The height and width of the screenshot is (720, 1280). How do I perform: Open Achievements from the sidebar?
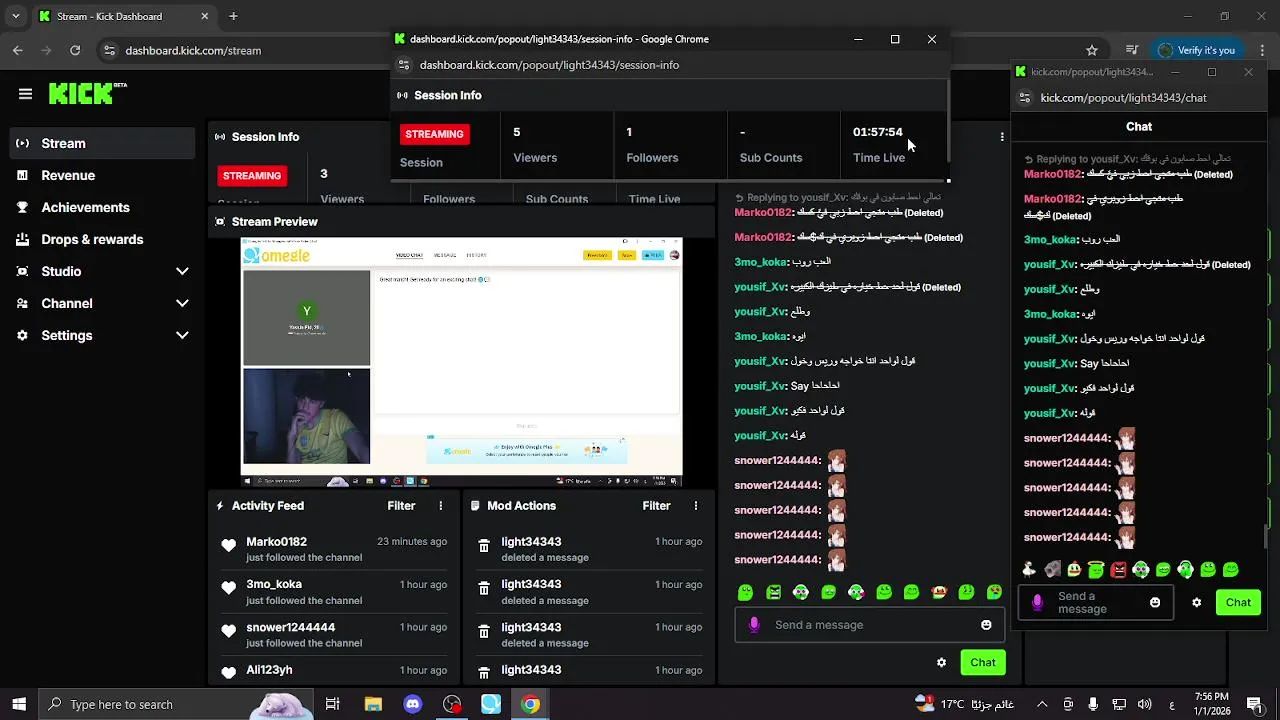point(104,207)
